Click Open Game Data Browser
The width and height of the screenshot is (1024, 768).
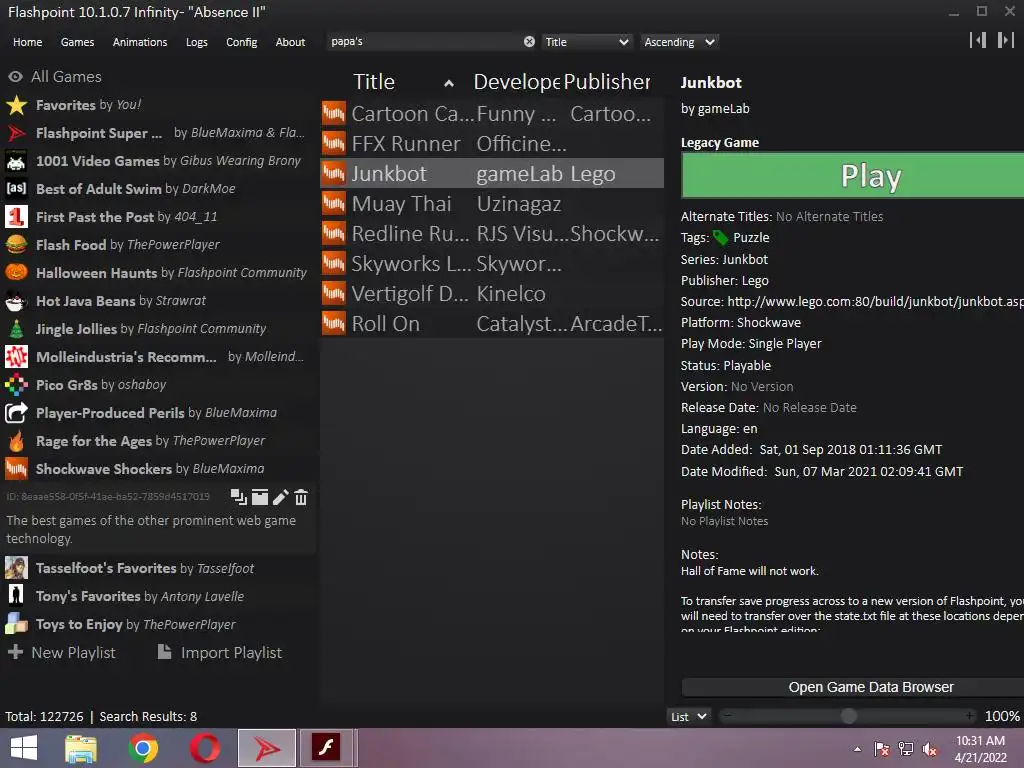coord(852,687)
